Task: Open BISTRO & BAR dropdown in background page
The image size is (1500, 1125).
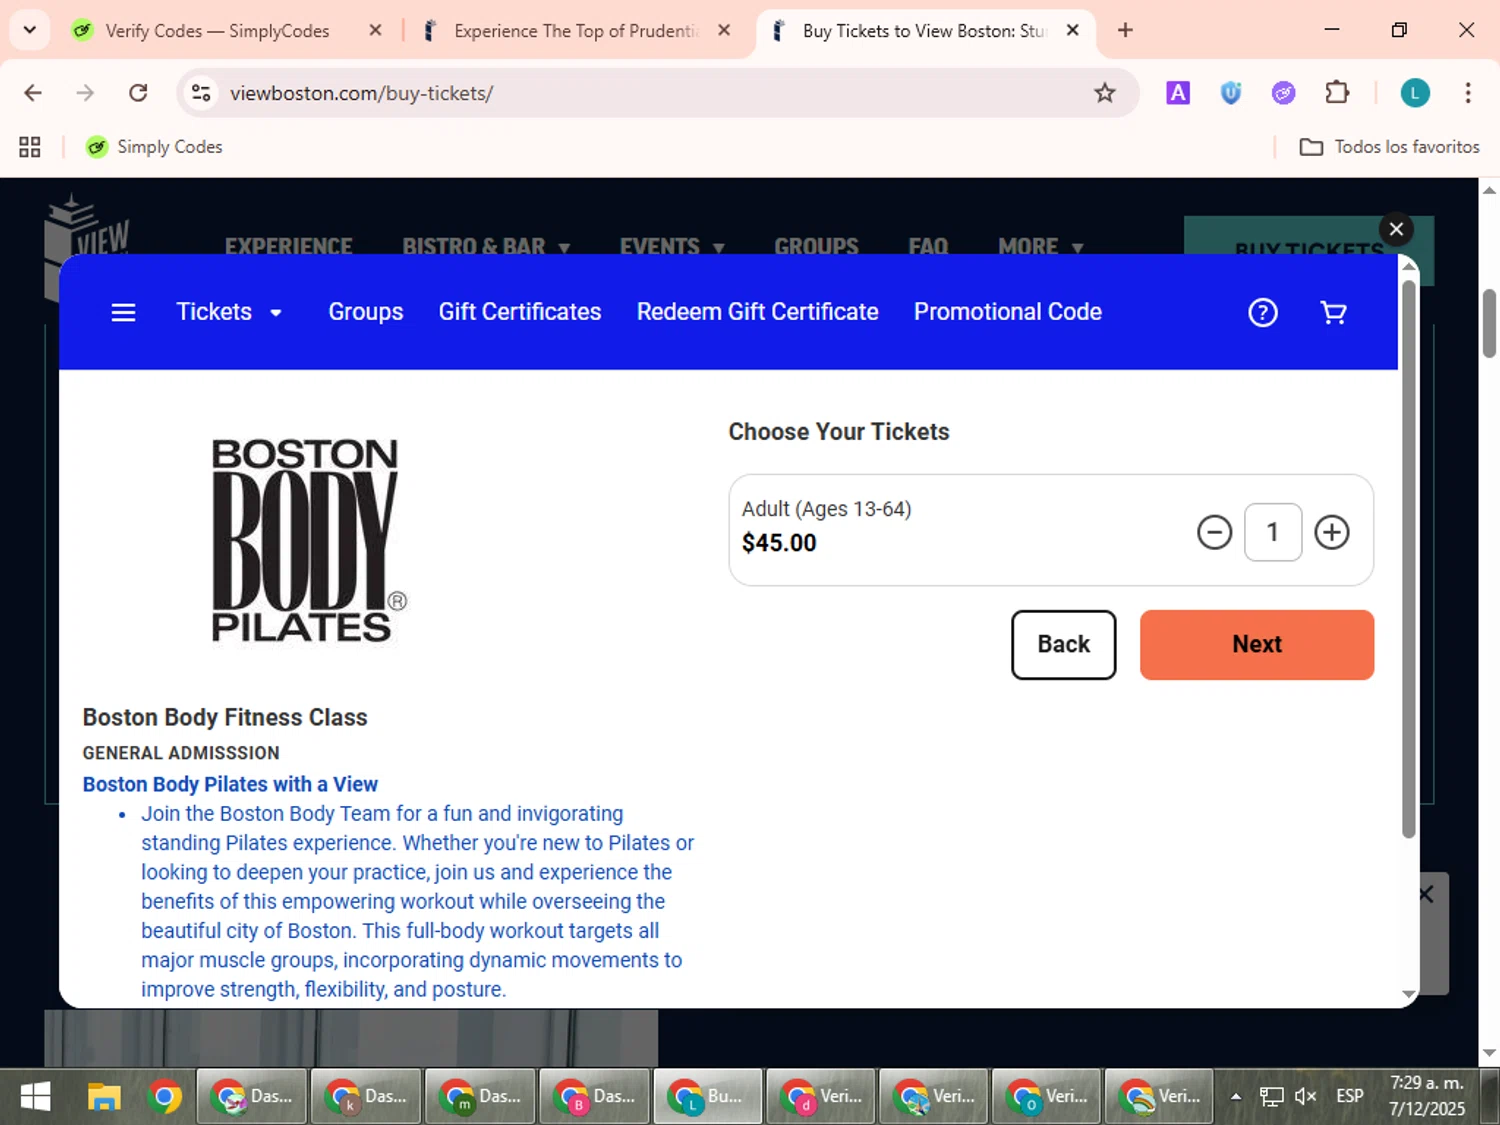Action: click(x=486, y=246)
